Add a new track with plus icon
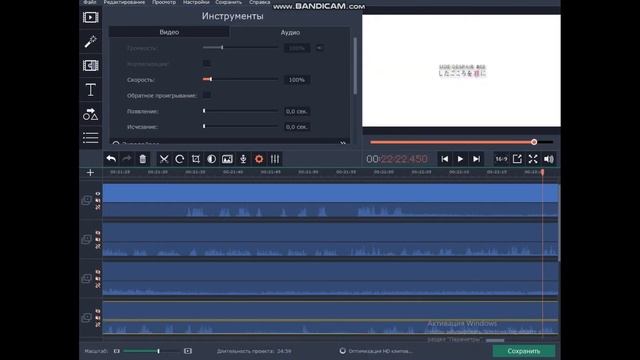Screen dimensions: 640x360 click(90, 173)
